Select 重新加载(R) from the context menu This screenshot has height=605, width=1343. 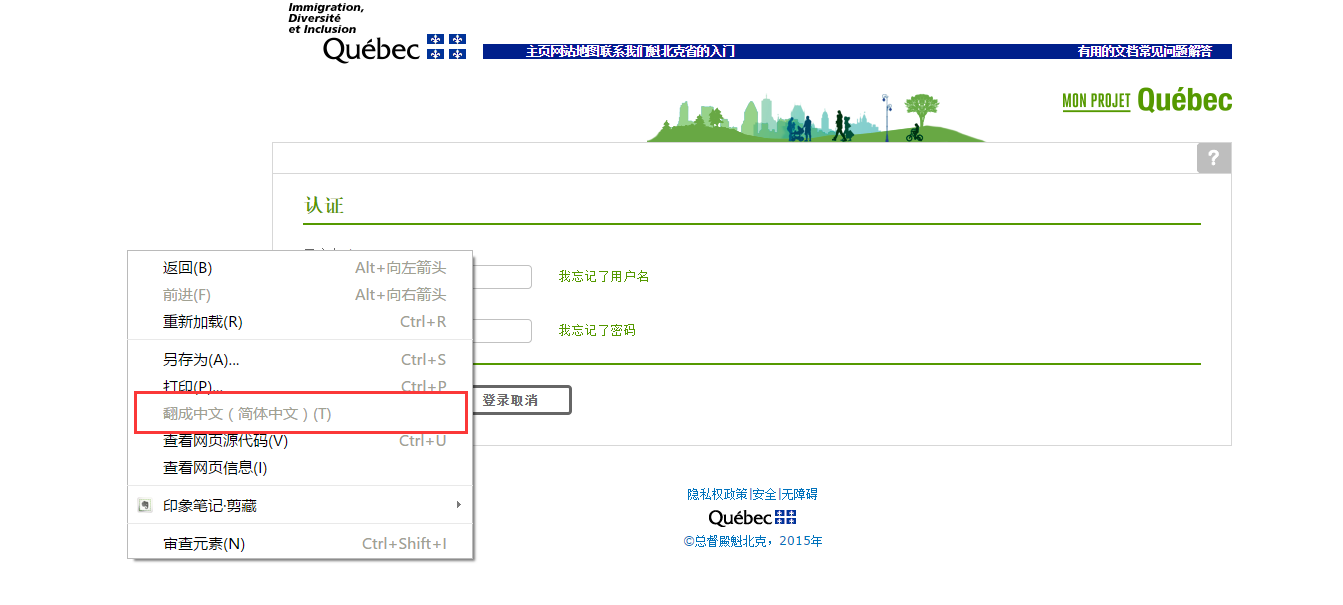(x=203, y=322)
